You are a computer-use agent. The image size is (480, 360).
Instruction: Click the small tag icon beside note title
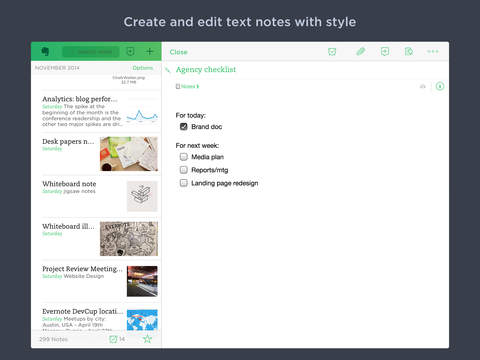tap(168, 70)
